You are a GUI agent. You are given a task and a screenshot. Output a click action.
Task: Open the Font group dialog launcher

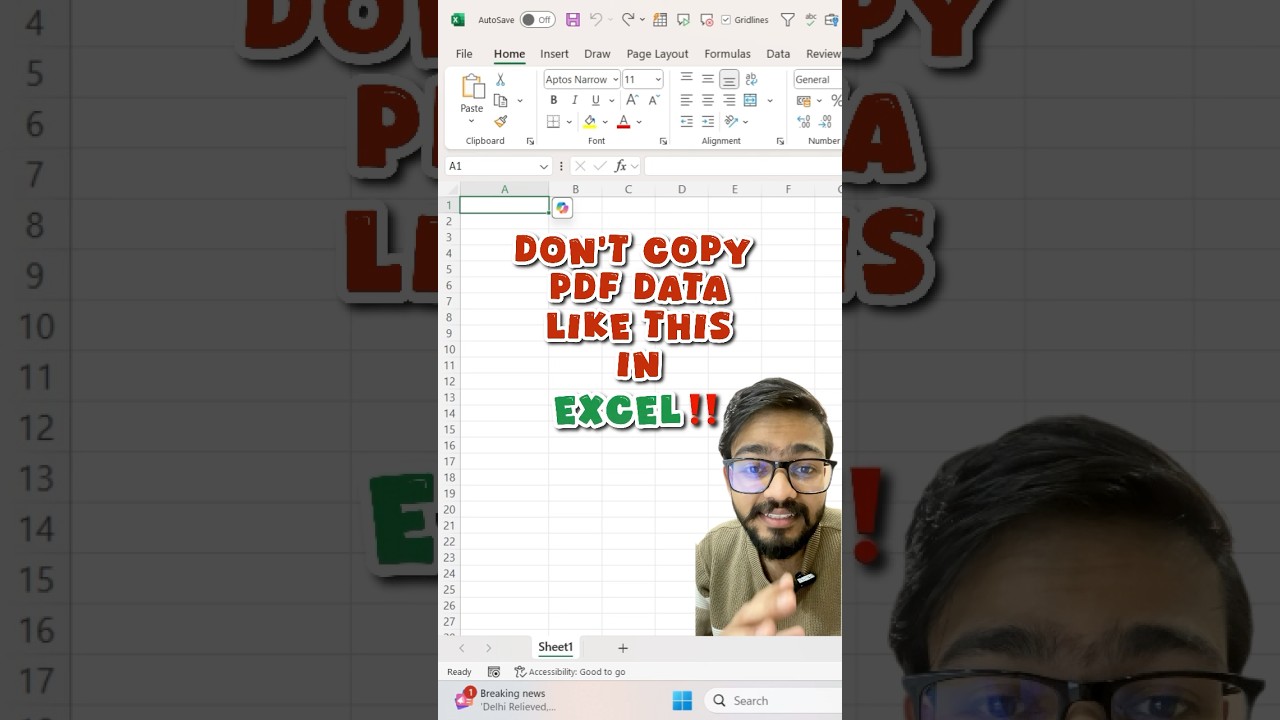tap(663, 142)
